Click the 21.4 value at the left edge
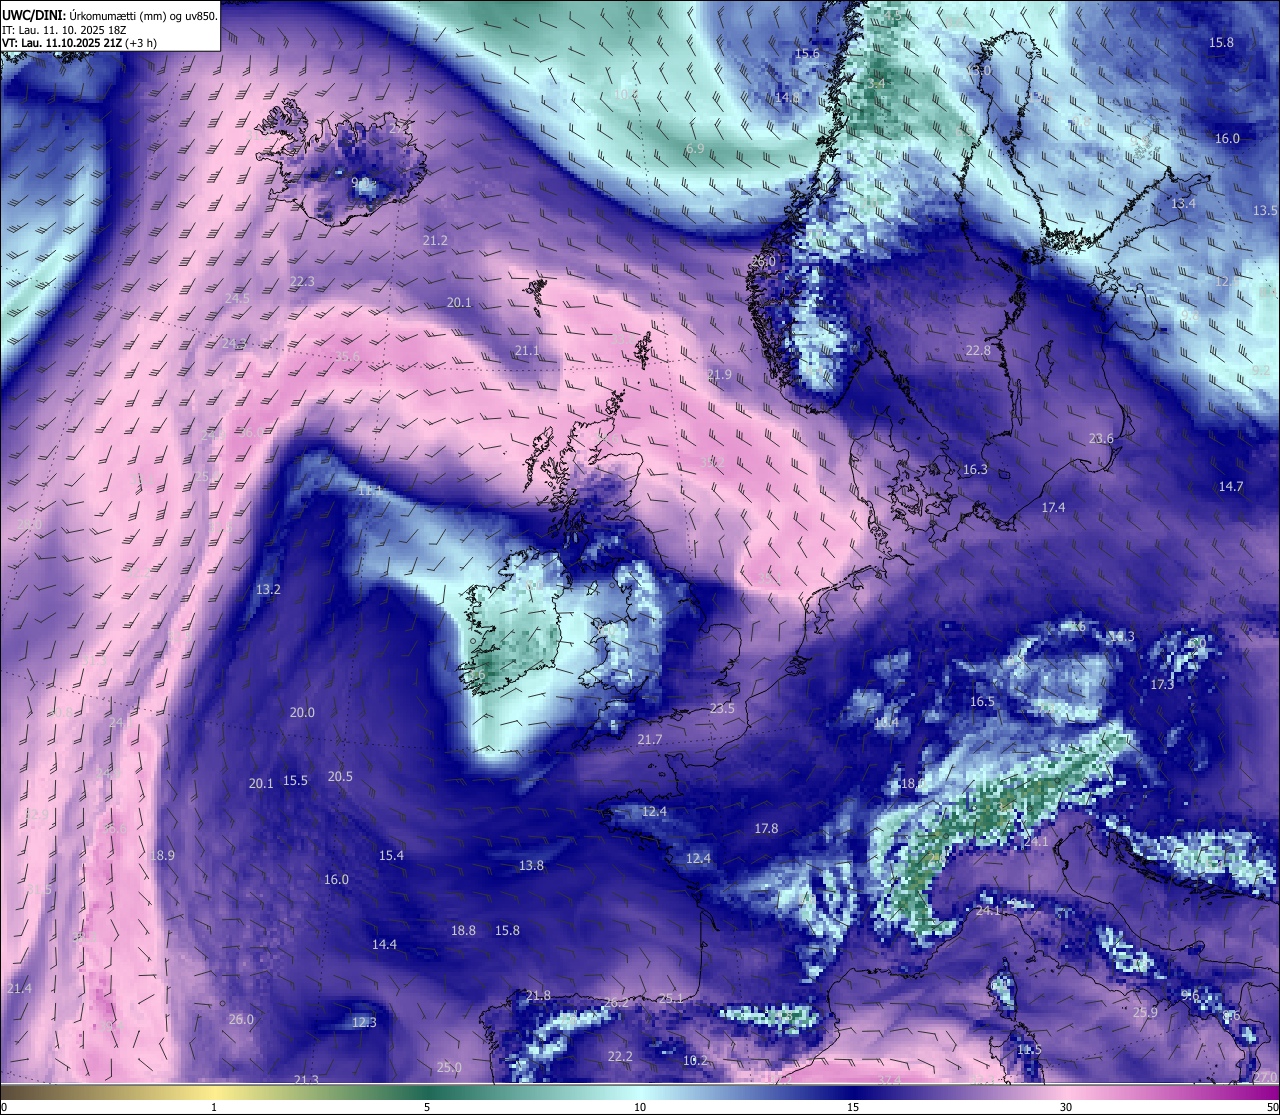 [19, 989]
